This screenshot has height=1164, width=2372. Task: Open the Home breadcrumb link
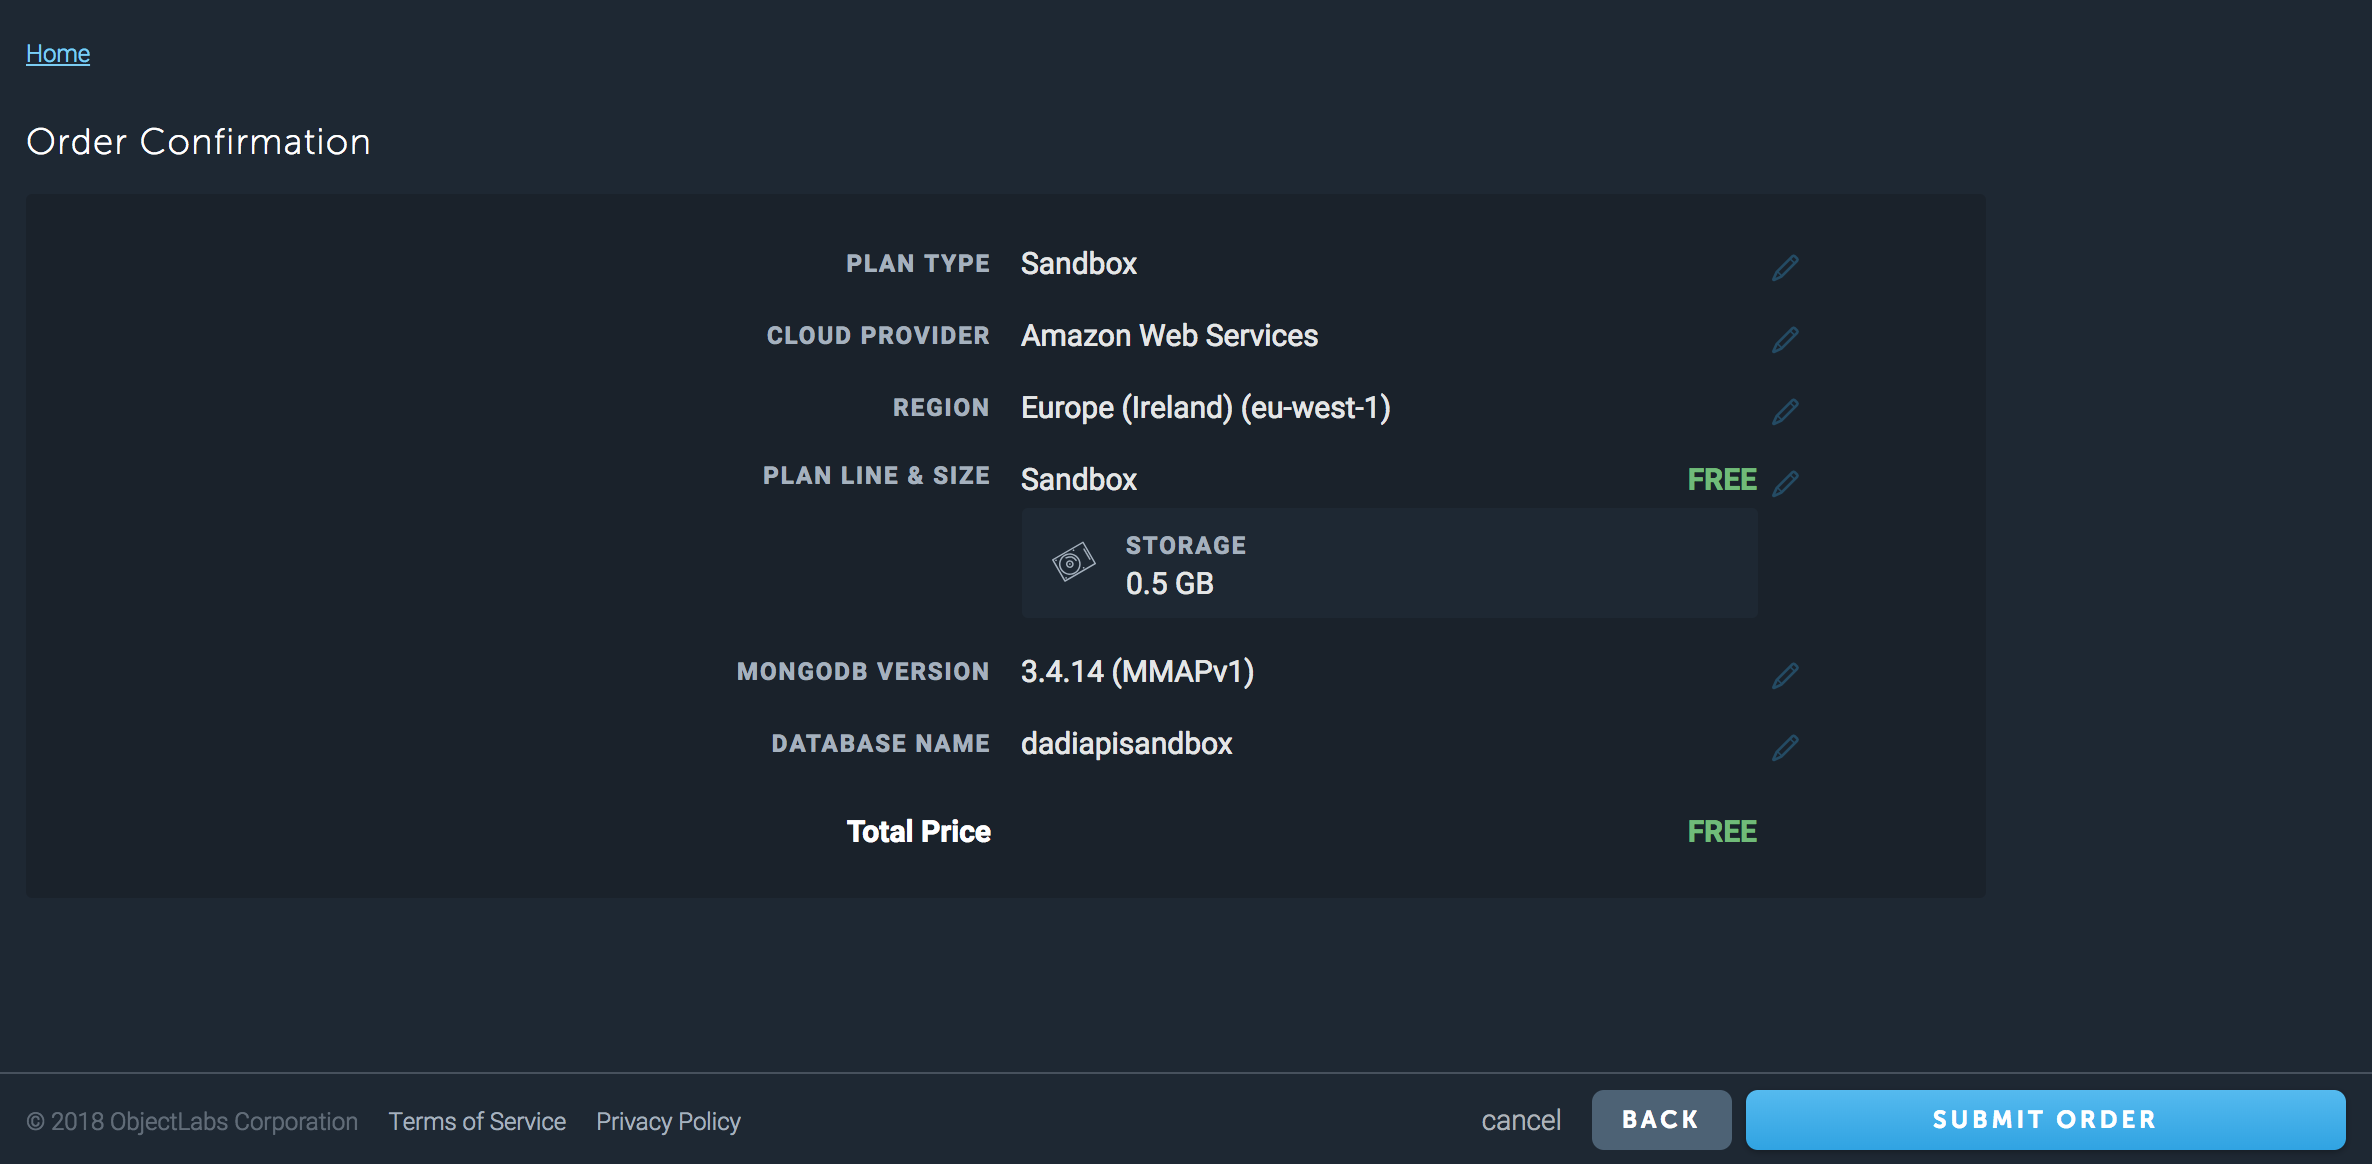pyautogui.click(x=58, y=54)
